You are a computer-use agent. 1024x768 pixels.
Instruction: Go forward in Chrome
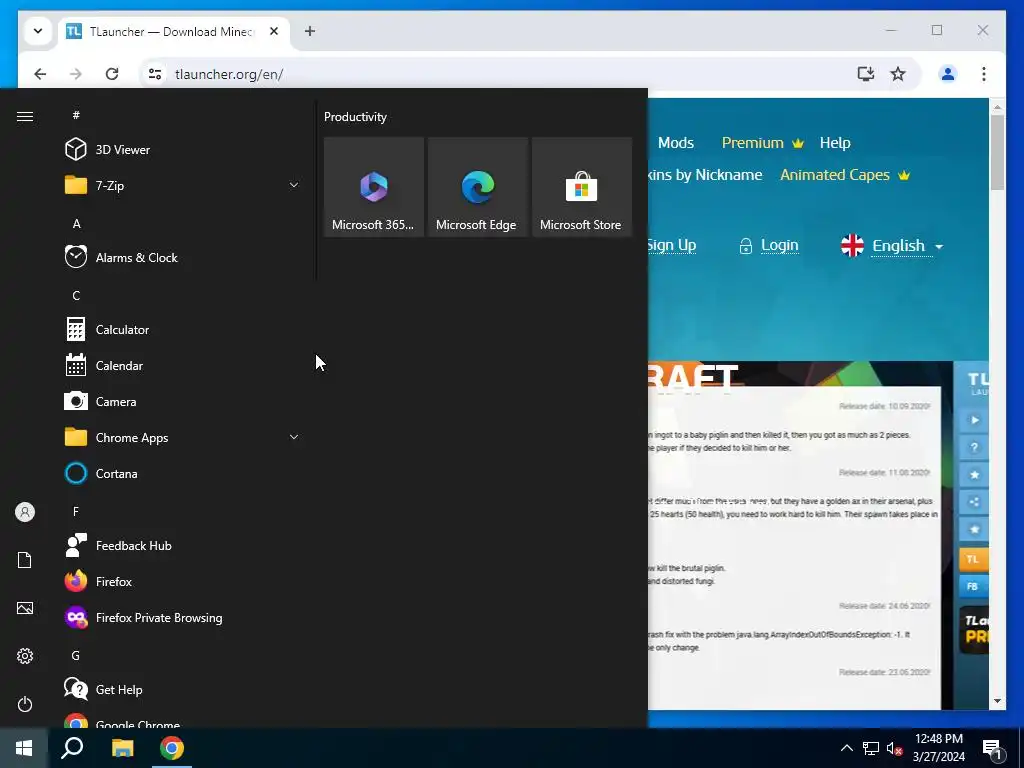[76, 74]
